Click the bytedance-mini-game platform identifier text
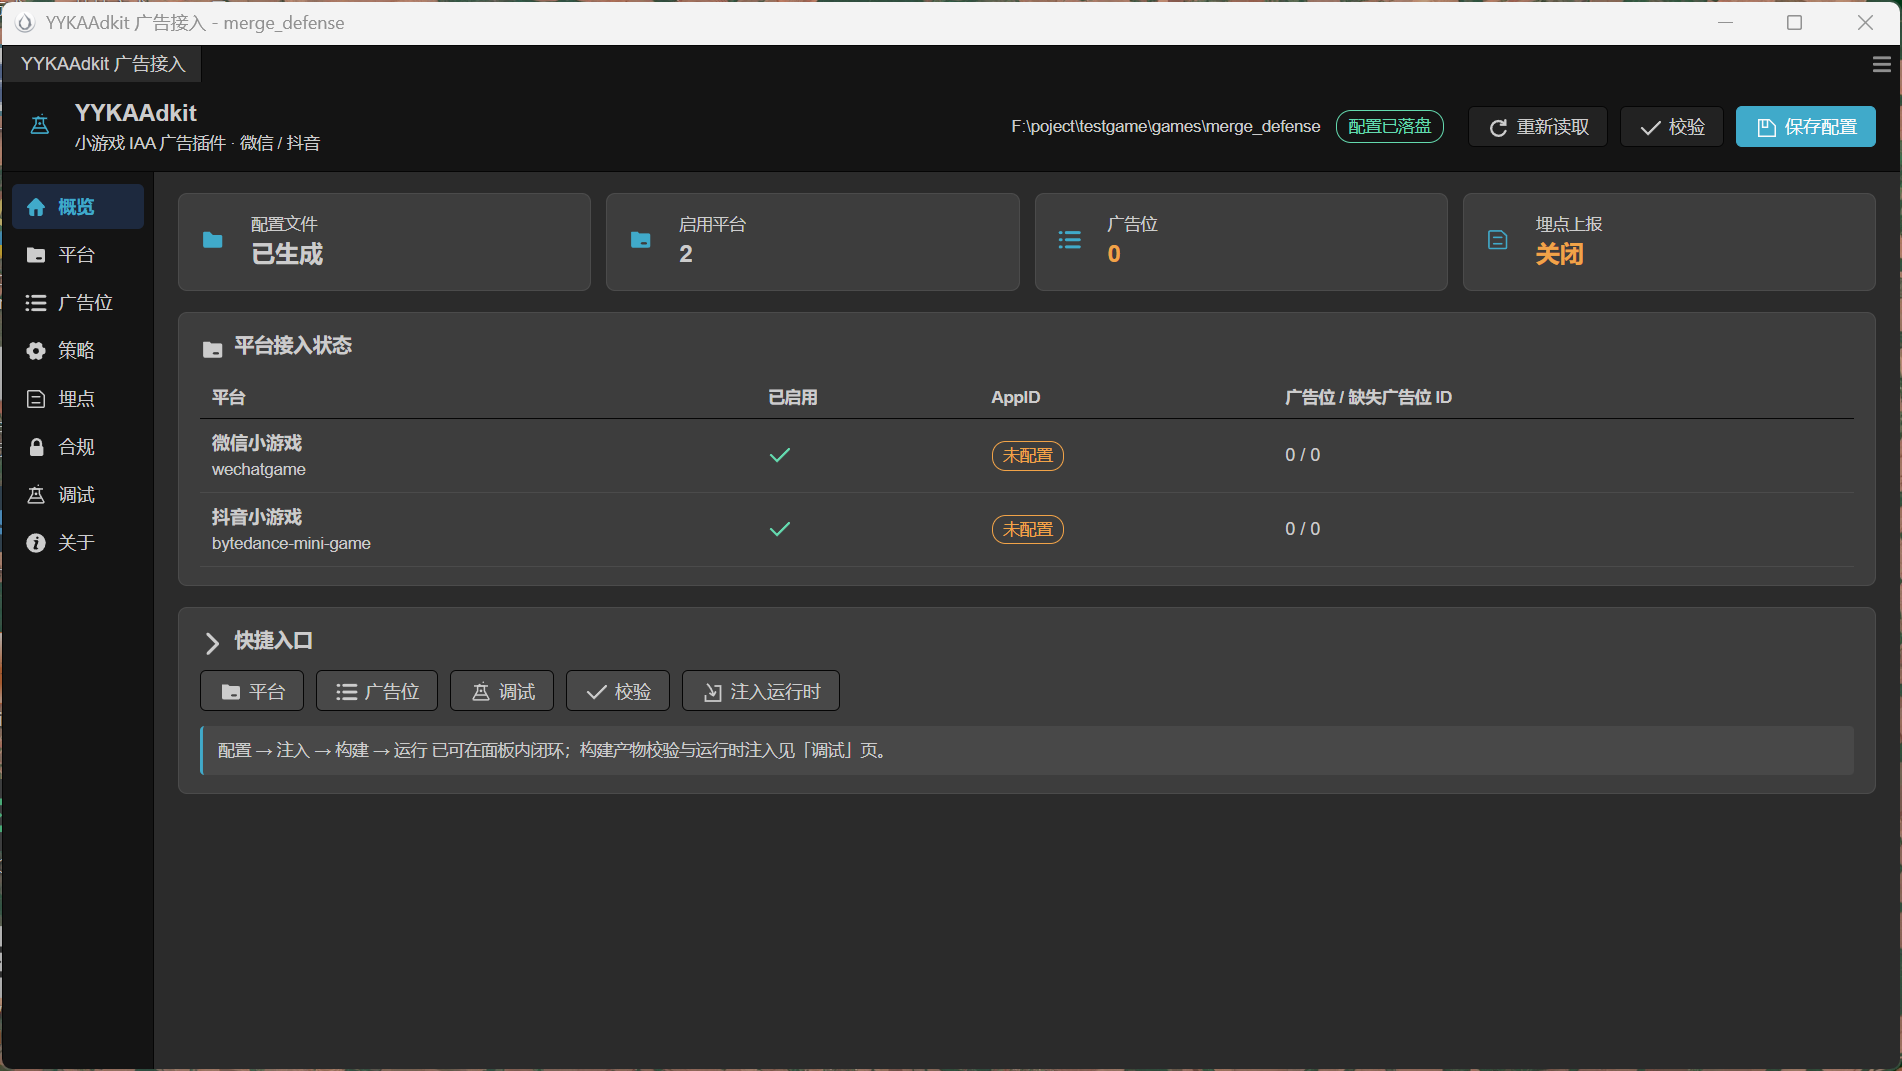 291,544
